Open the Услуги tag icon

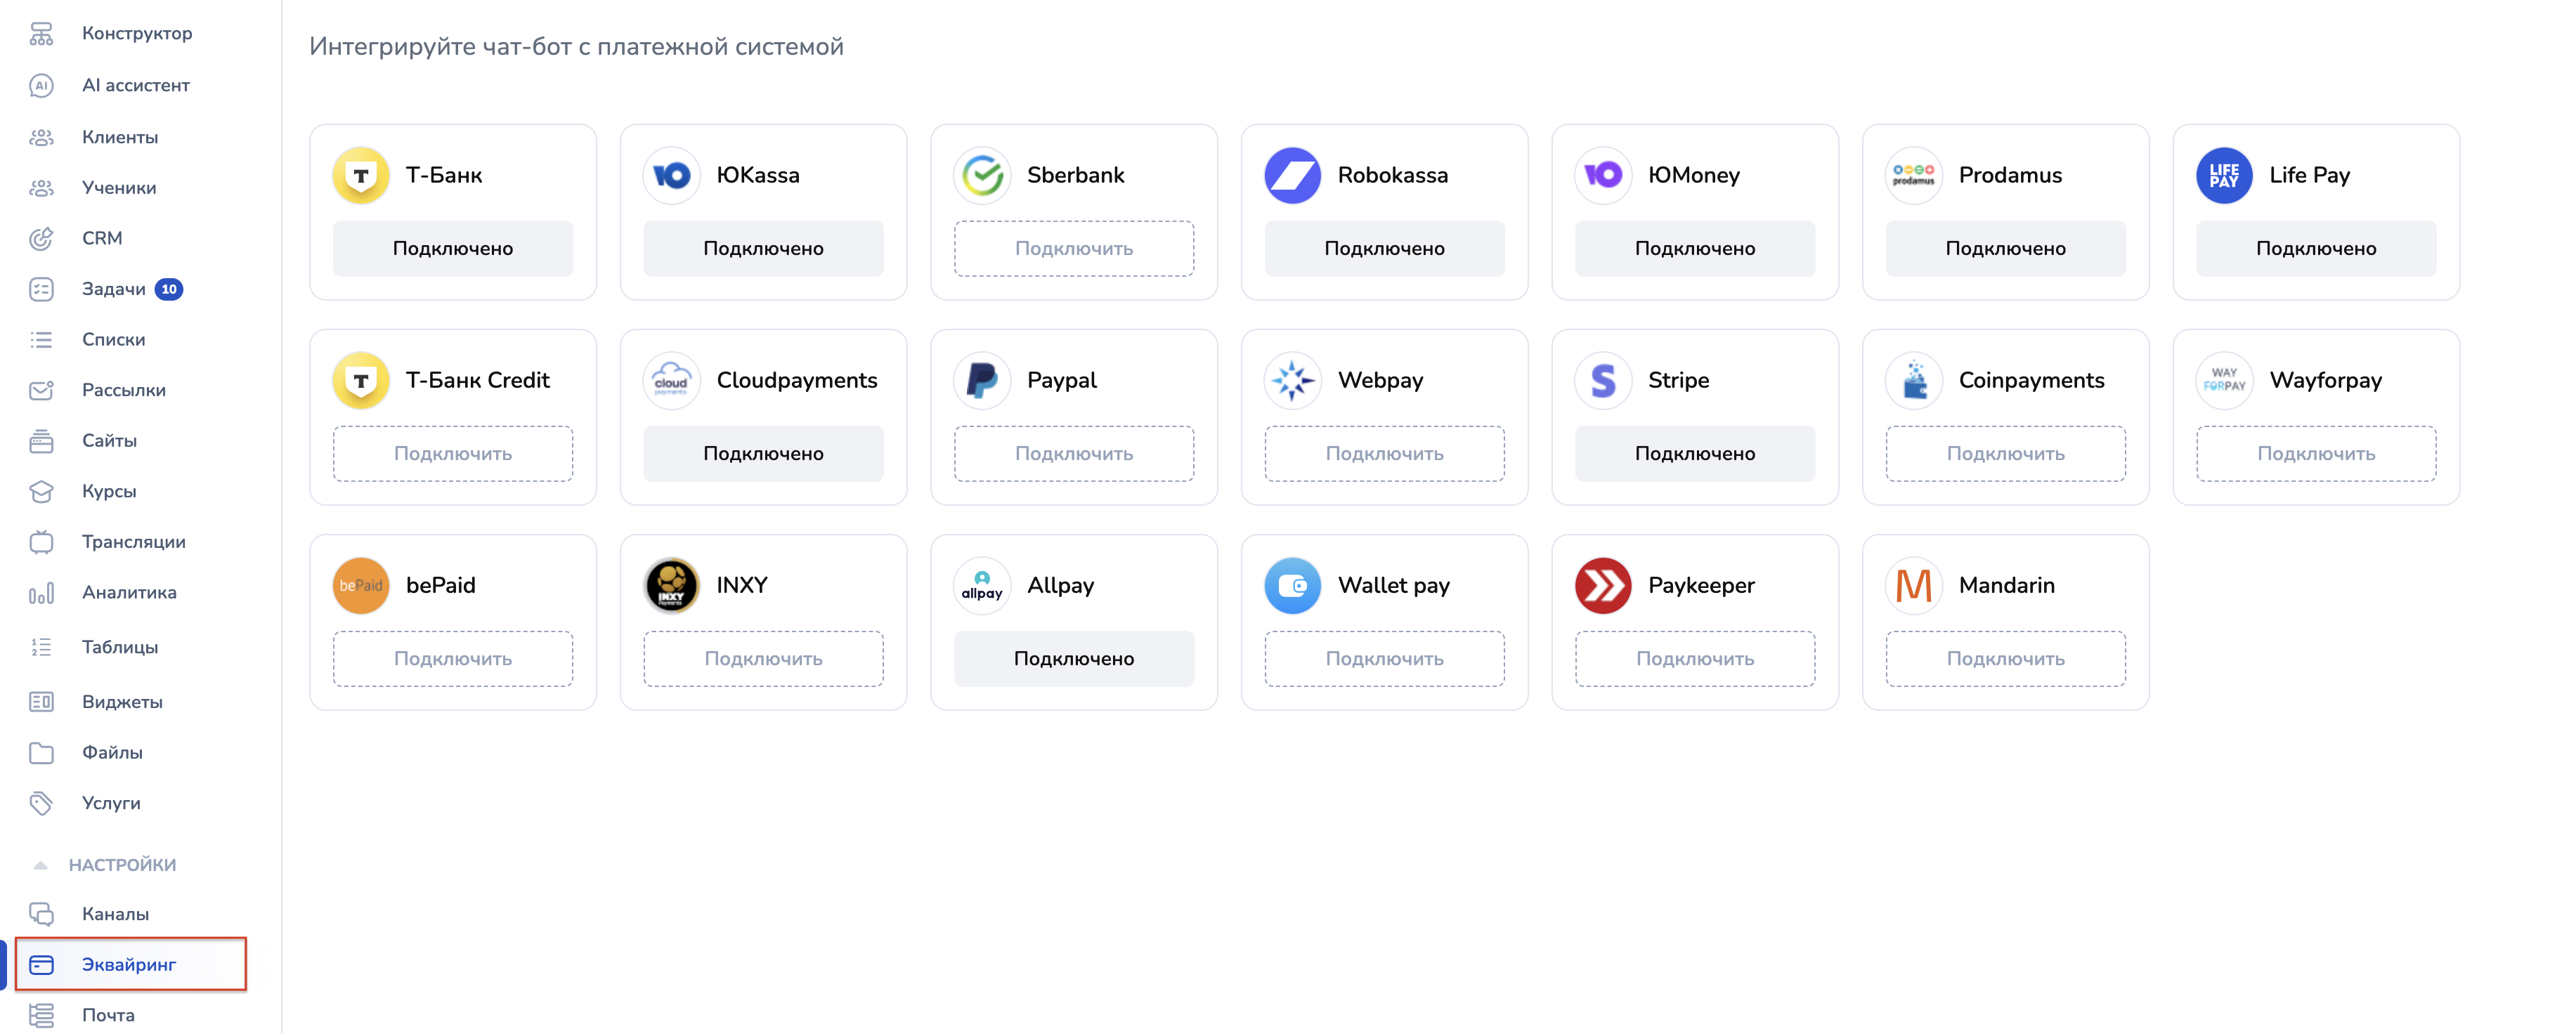click(x=41, y=803)
